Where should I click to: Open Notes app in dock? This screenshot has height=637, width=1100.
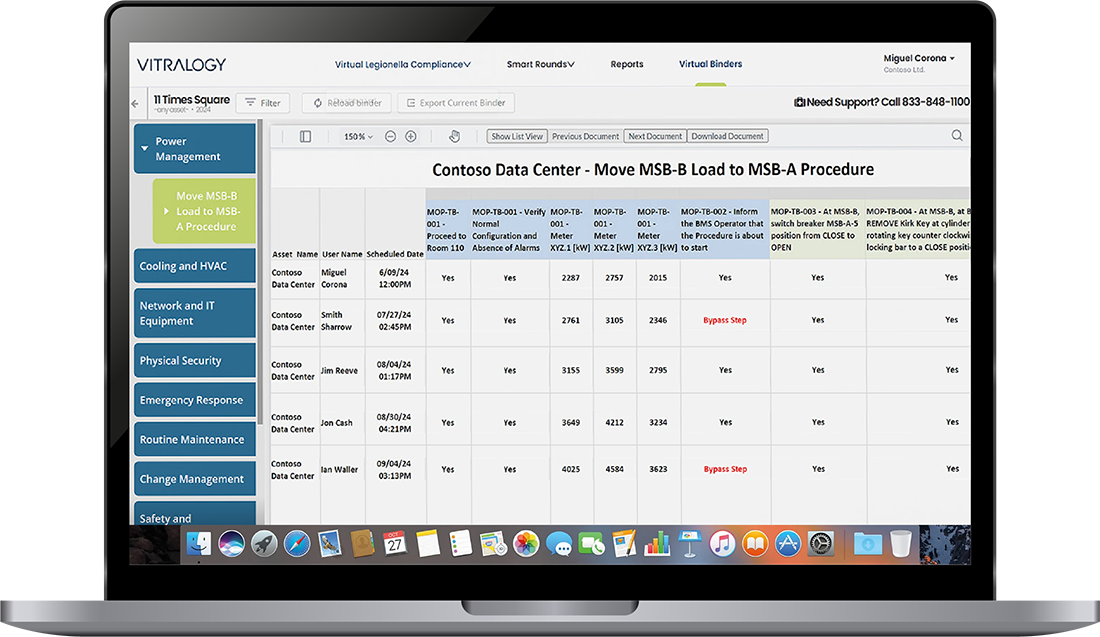pyautogui.click(x=428, y=544)
